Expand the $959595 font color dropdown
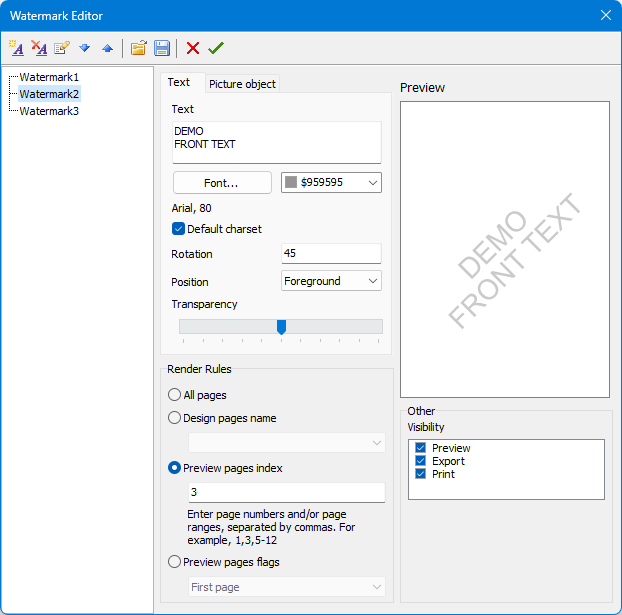Viewport: 622px width, 615px height. 331,182
